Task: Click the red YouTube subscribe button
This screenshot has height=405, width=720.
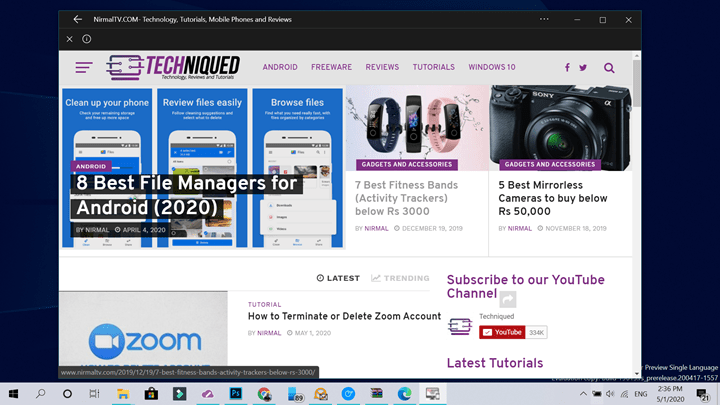Action: [x=502, y=332]
